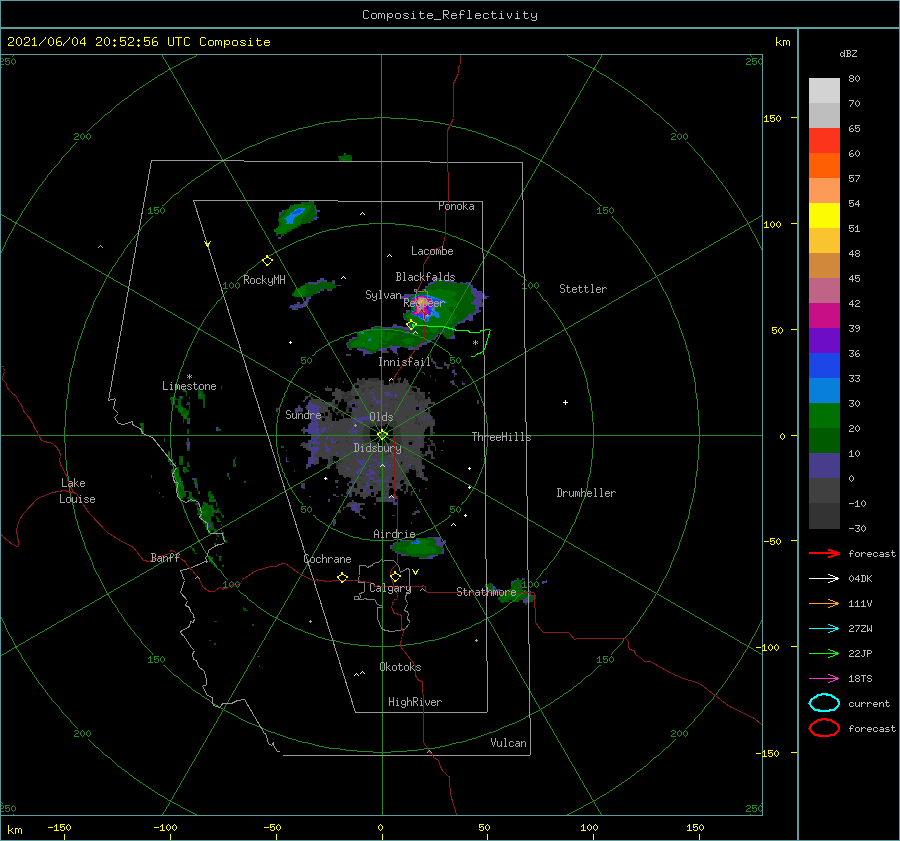
Task: Click the blue-core storm cell north of RockyMH
Action: click(296, 217)
